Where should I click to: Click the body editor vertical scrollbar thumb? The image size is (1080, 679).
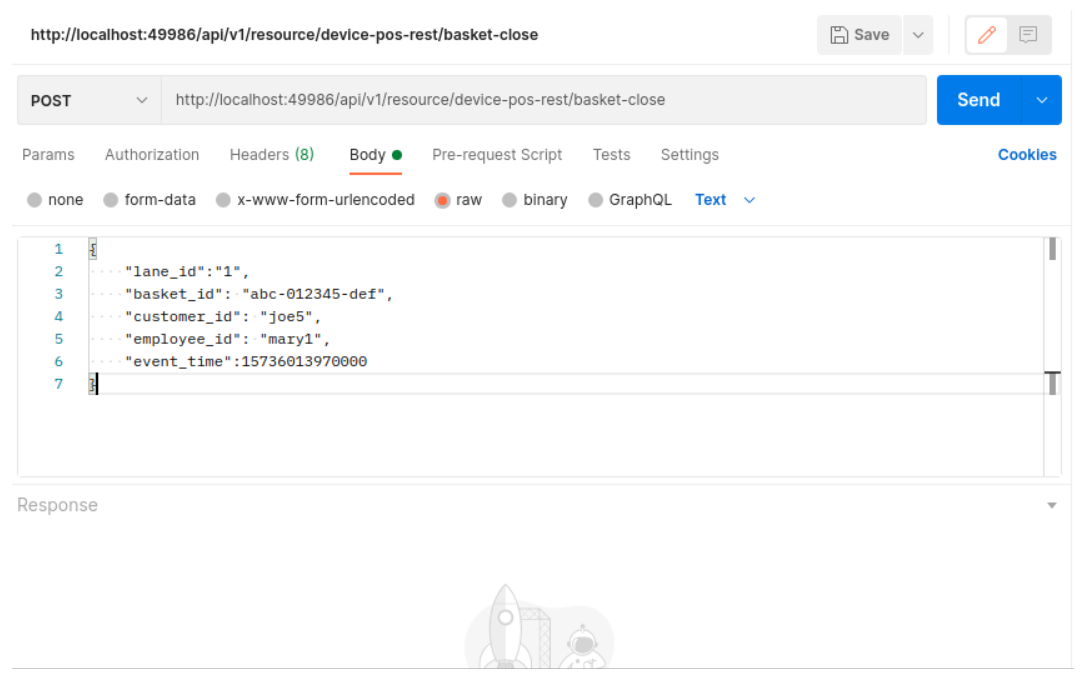pyautogui.click(x=1052, y=249)
